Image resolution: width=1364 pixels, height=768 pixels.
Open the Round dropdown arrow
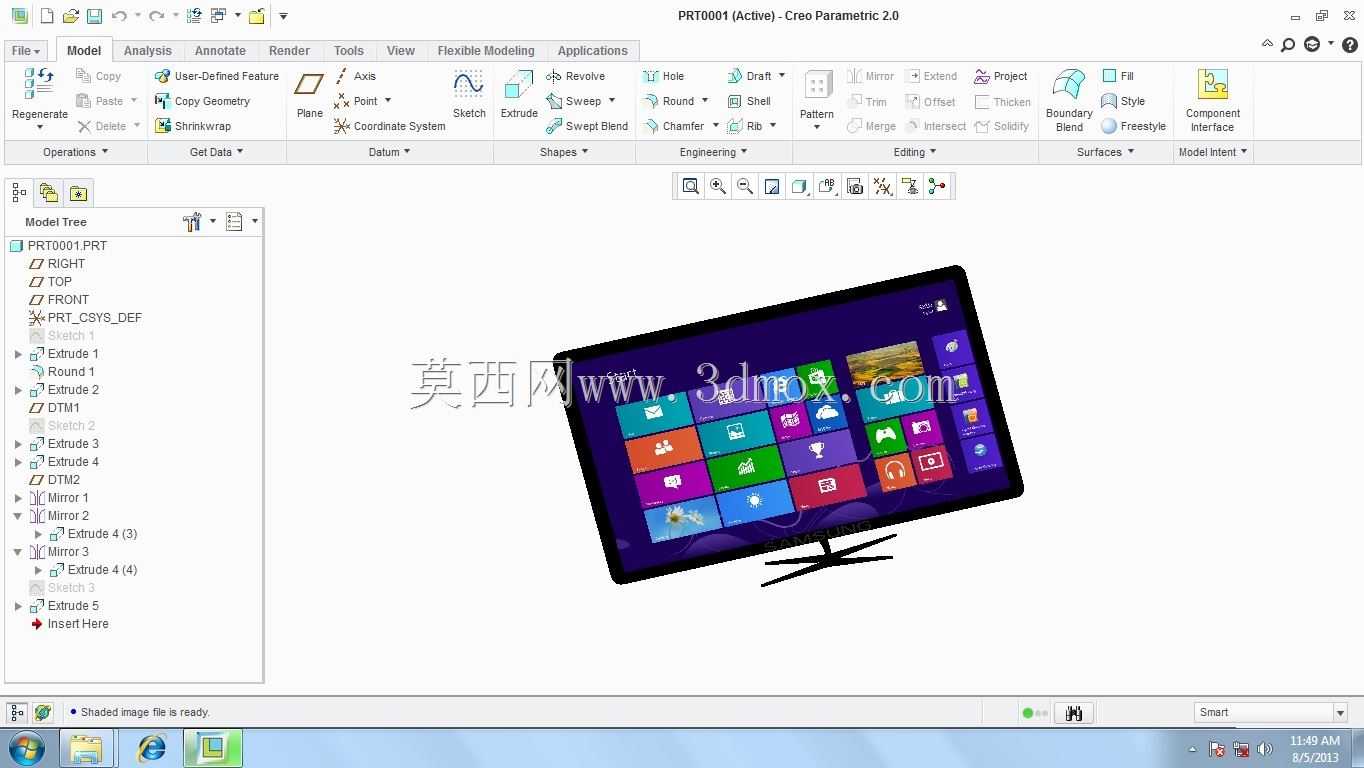[705, 101]
